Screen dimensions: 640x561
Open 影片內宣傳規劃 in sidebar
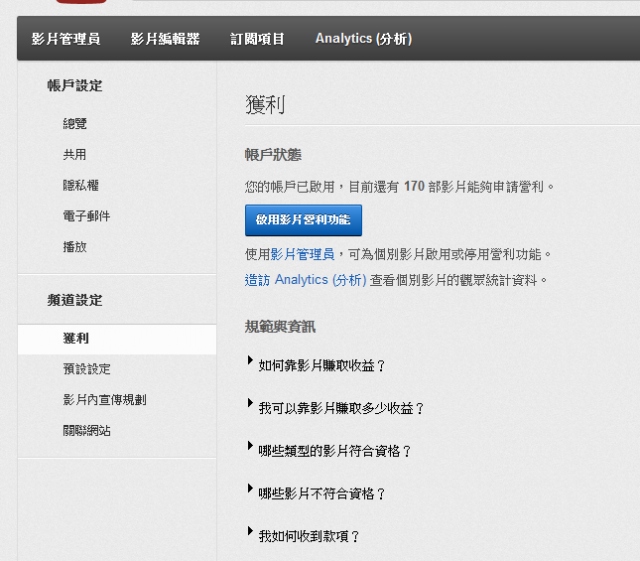[104, 400]
